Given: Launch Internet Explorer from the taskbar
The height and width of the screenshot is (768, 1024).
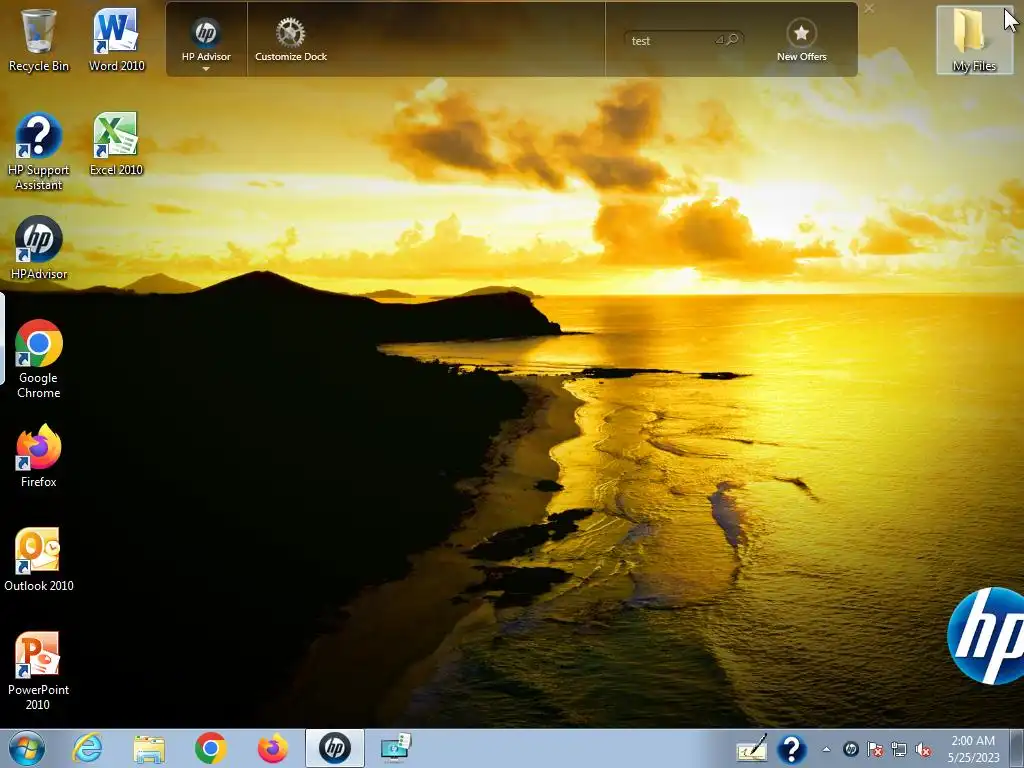Looking at the screenshot, I should tap(88, 748).
